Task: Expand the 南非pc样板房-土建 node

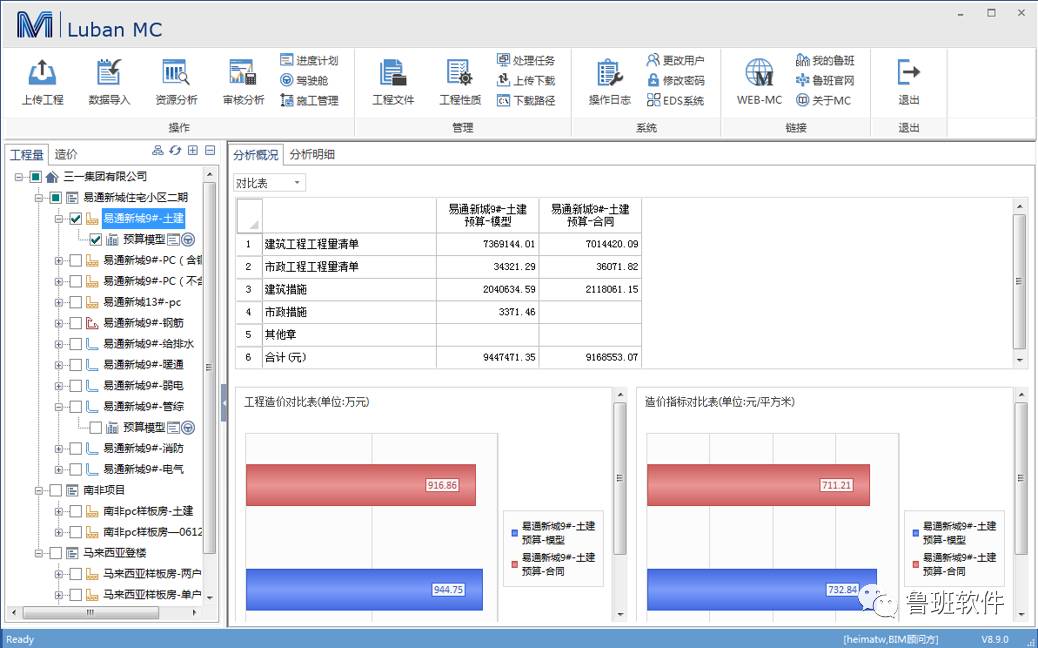Action: 58,511
